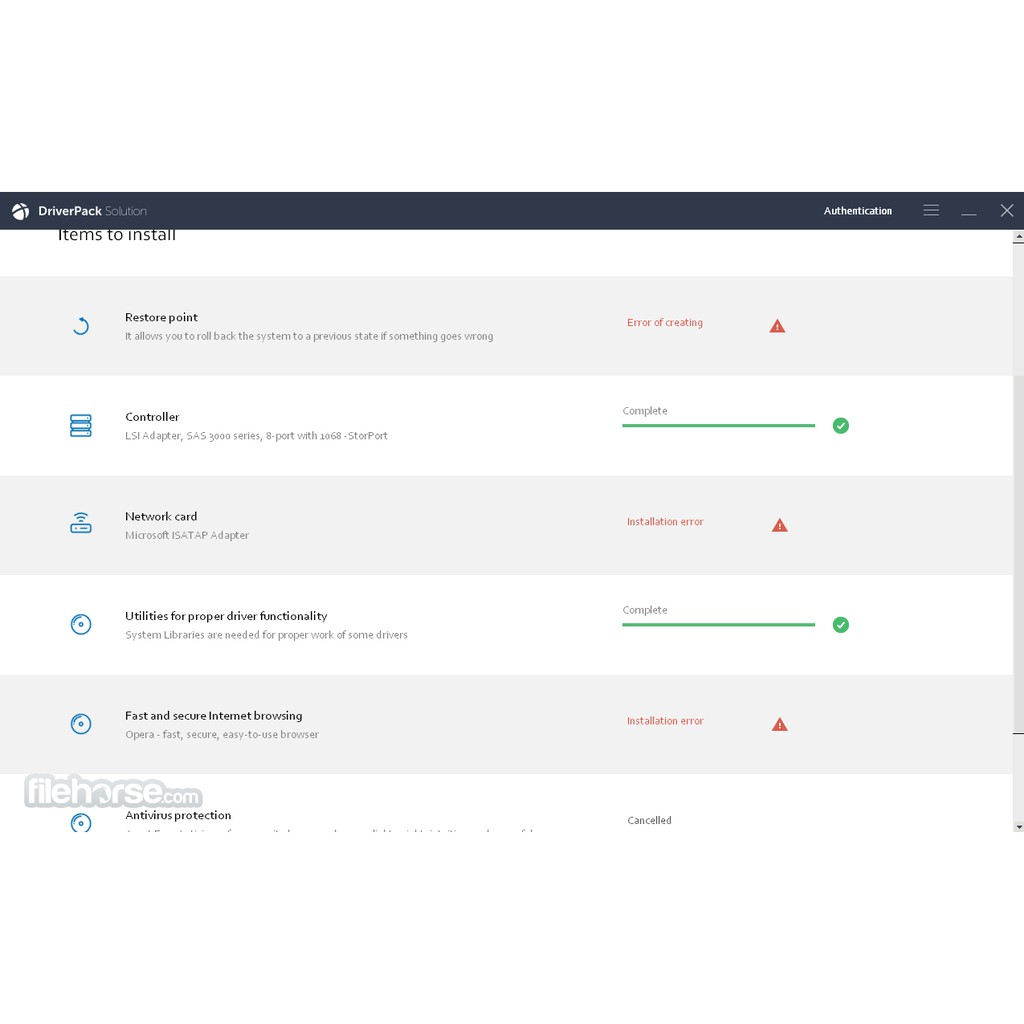This screenshot has height=1024, width=1024.
Task: Click the Restore point circular arrow icon
Action: [81, 326]
